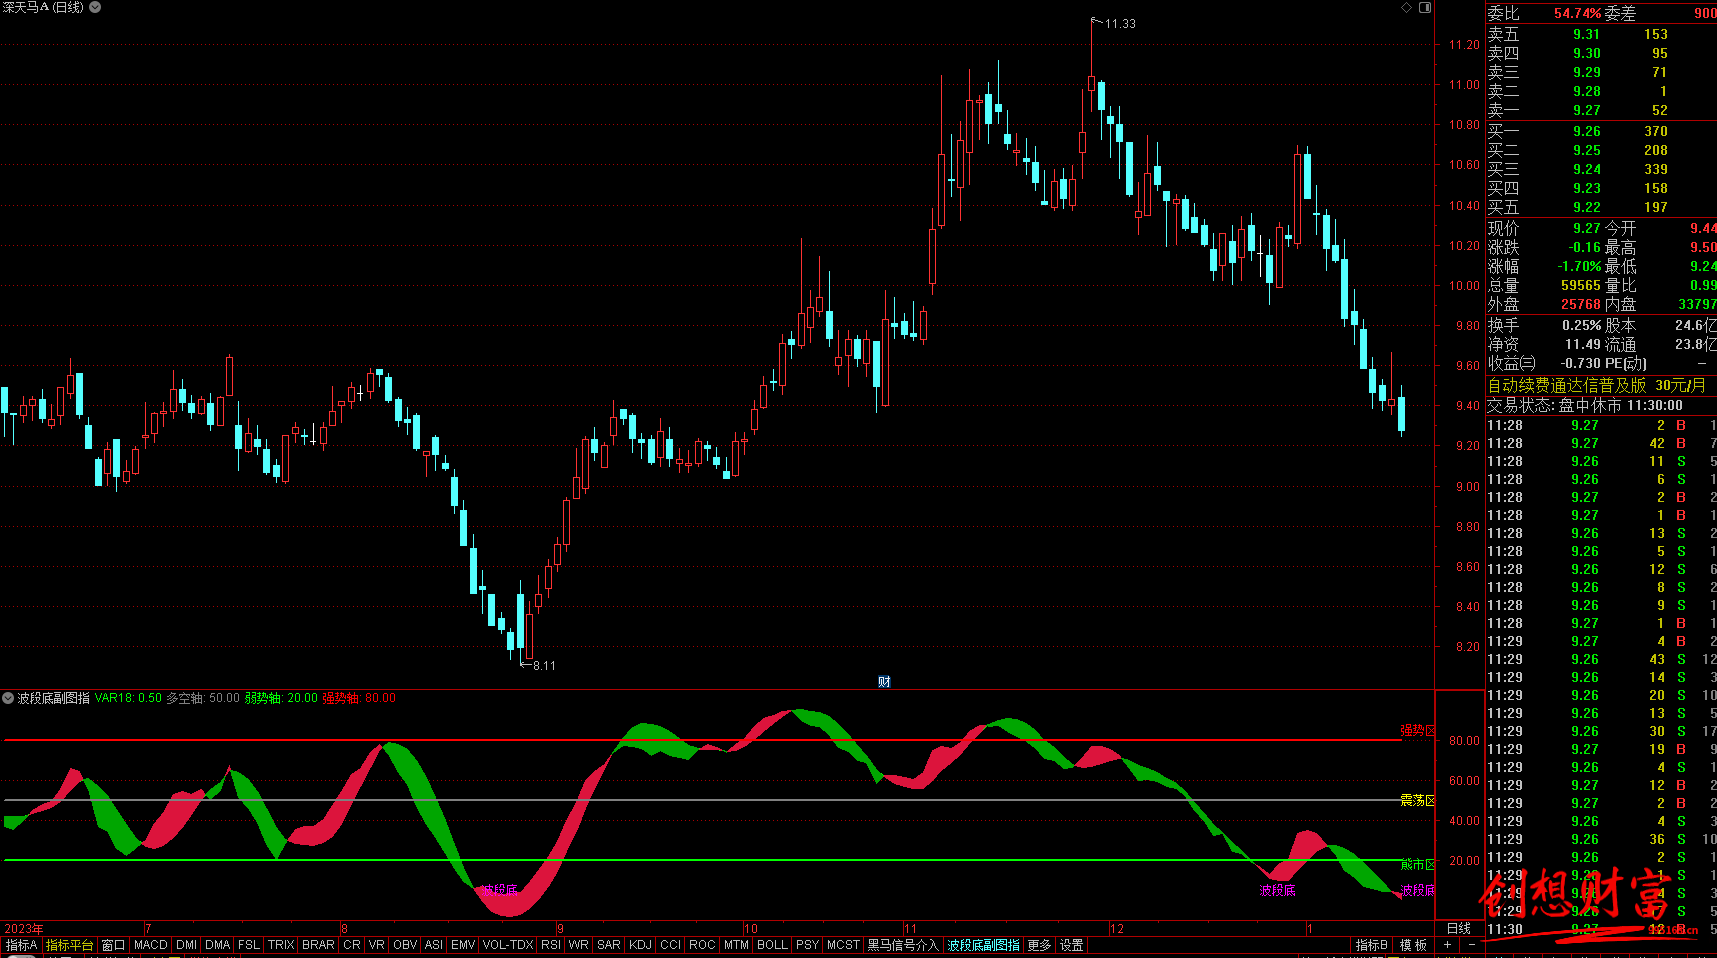The image size is (1717, 958).
Task: Toggle the side panel layout icon
Action: tap(1425, 7)
